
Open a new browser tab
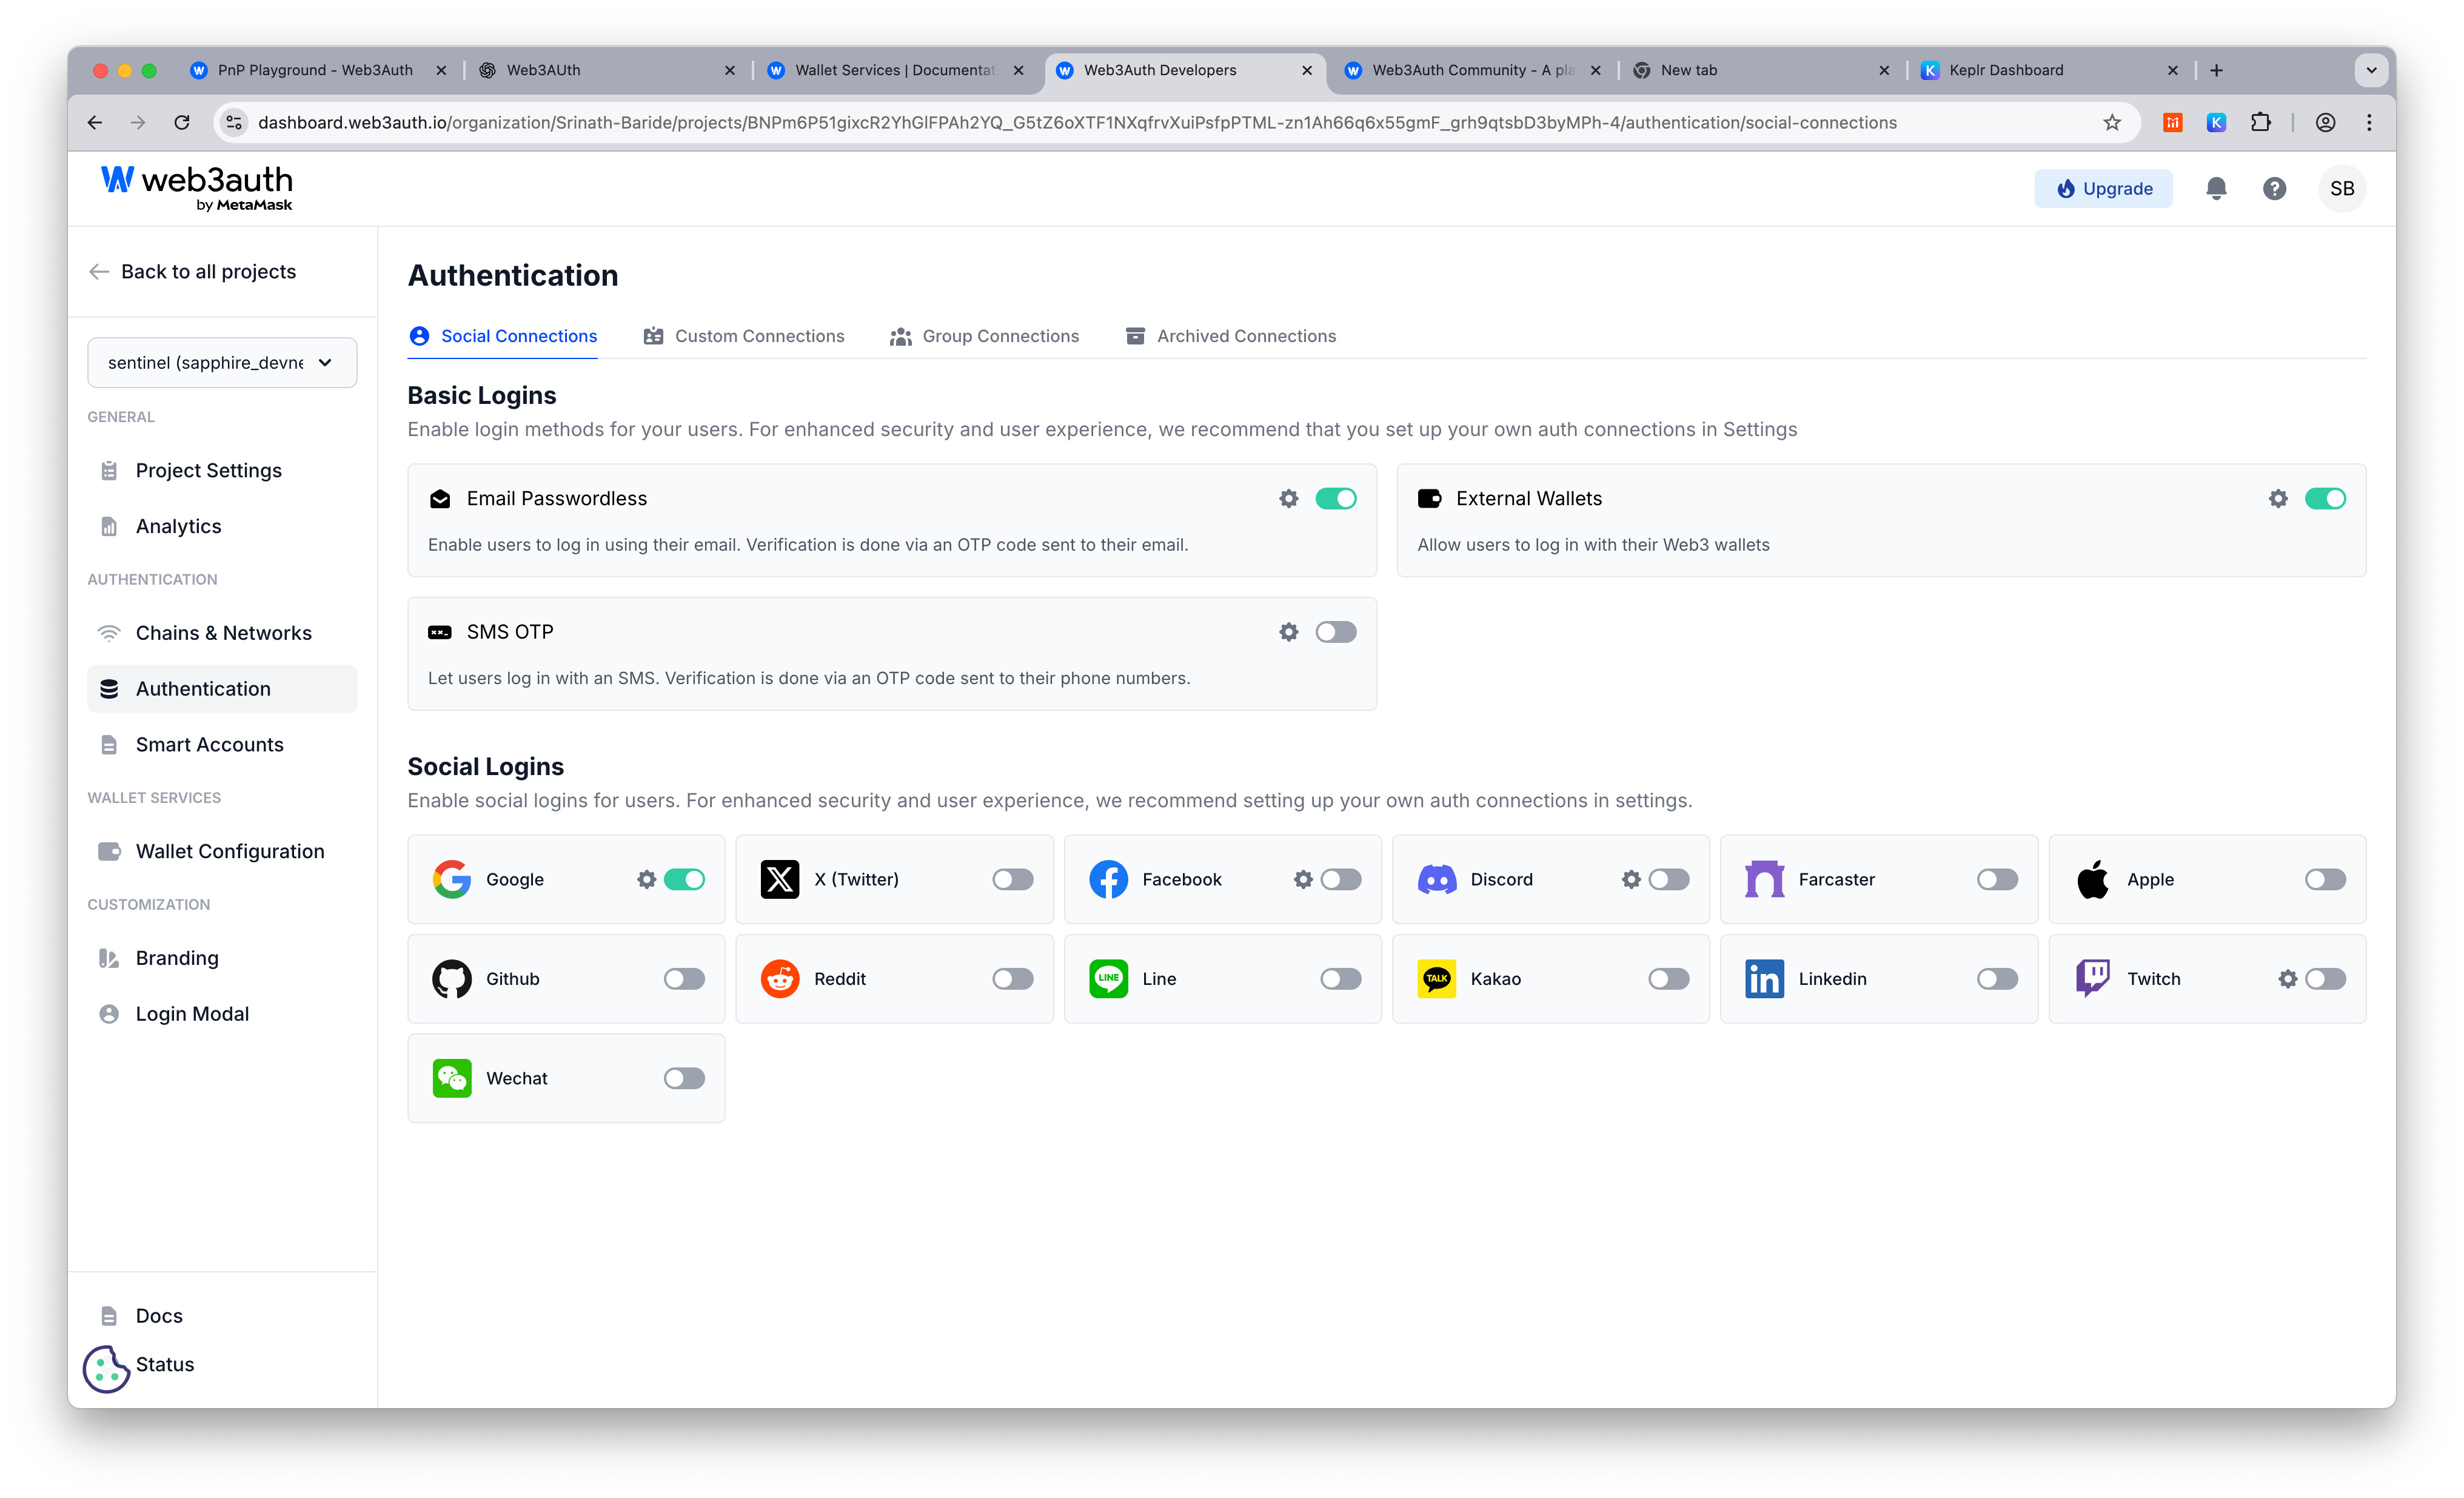coord(2216,70)
